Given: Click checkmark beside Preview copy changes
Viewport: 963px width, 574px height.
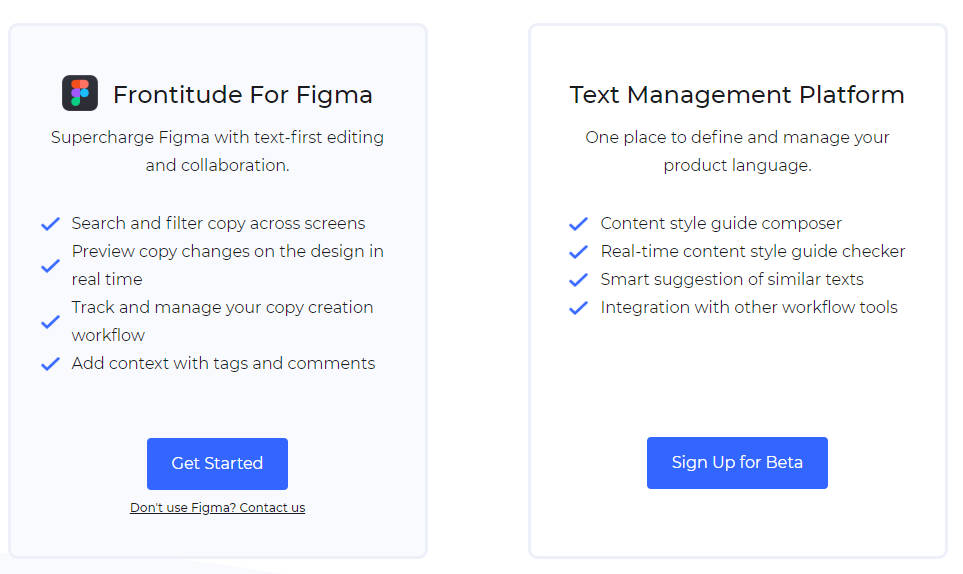Looking at the screenshot, I should click(50, 266).
